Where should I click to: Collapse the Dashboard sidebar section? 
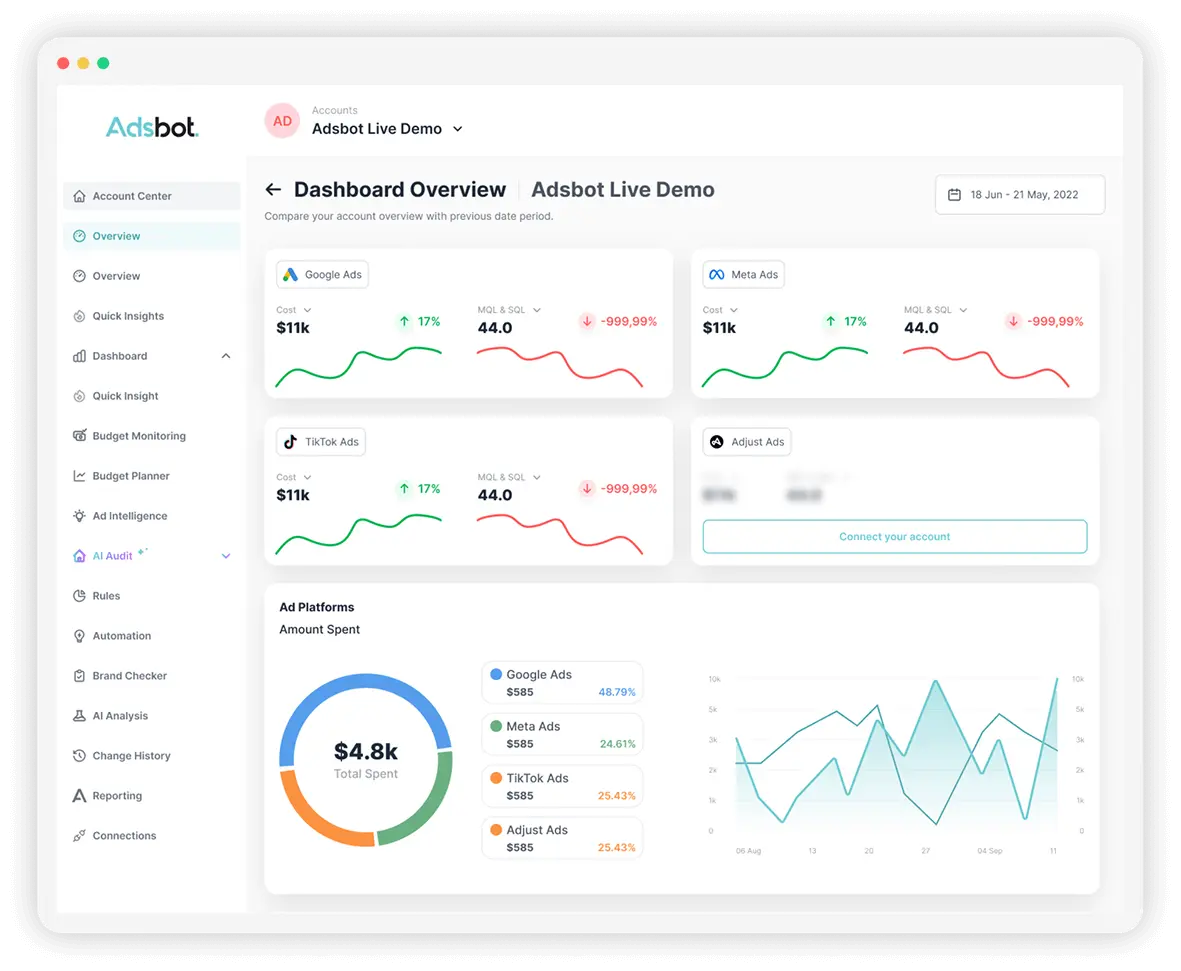pyautogui.click(x=225, y=356)
